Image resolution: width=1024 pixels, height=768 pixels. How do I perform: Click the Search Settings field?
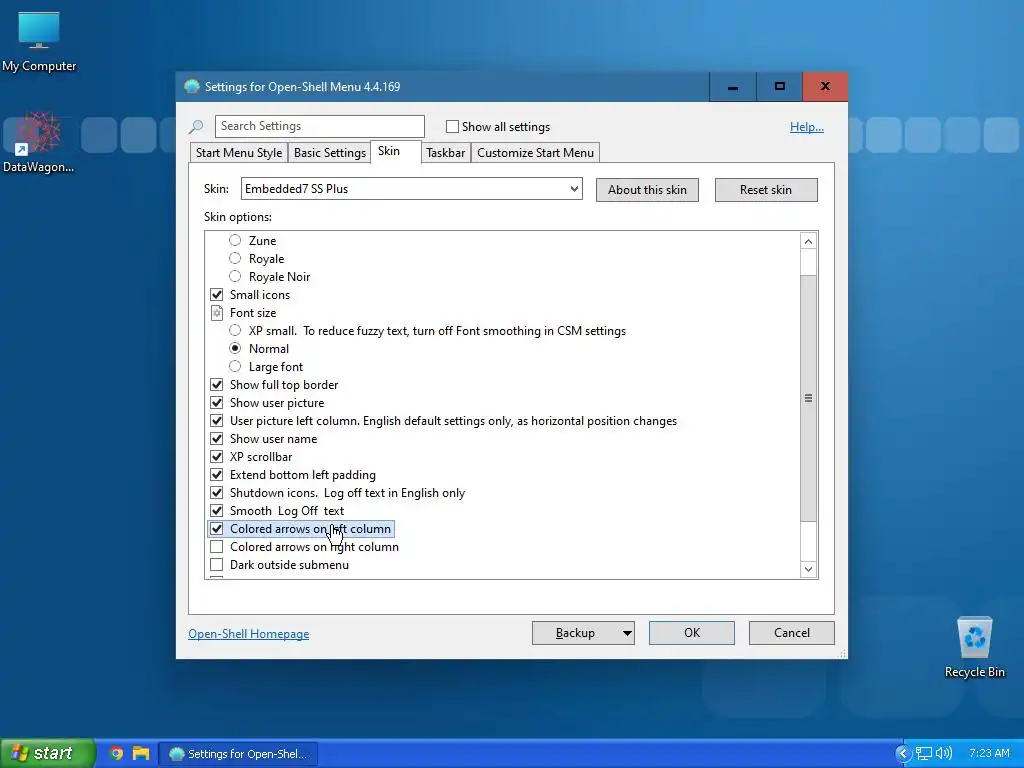[319, 126]
